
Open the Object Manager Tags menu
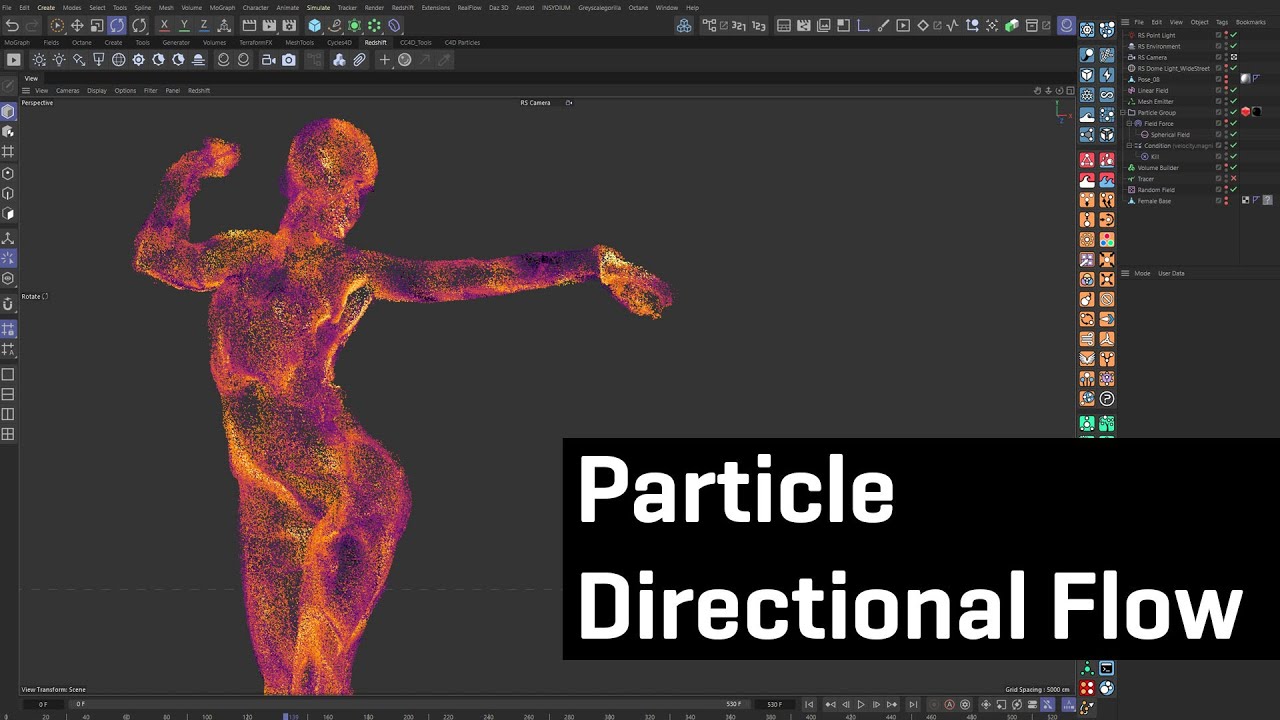tap(1222, 22)
